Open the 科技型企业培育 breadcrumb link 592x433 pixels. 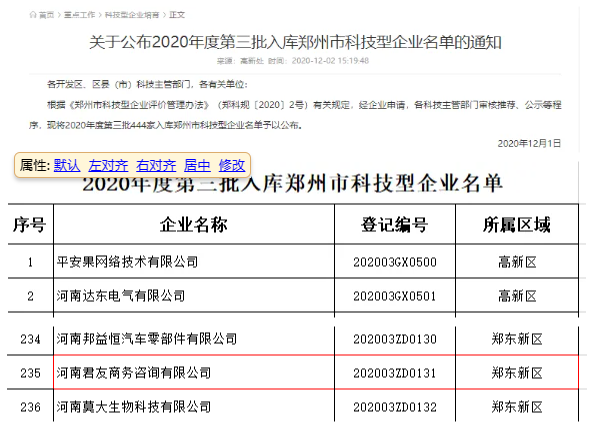(132, 15)
